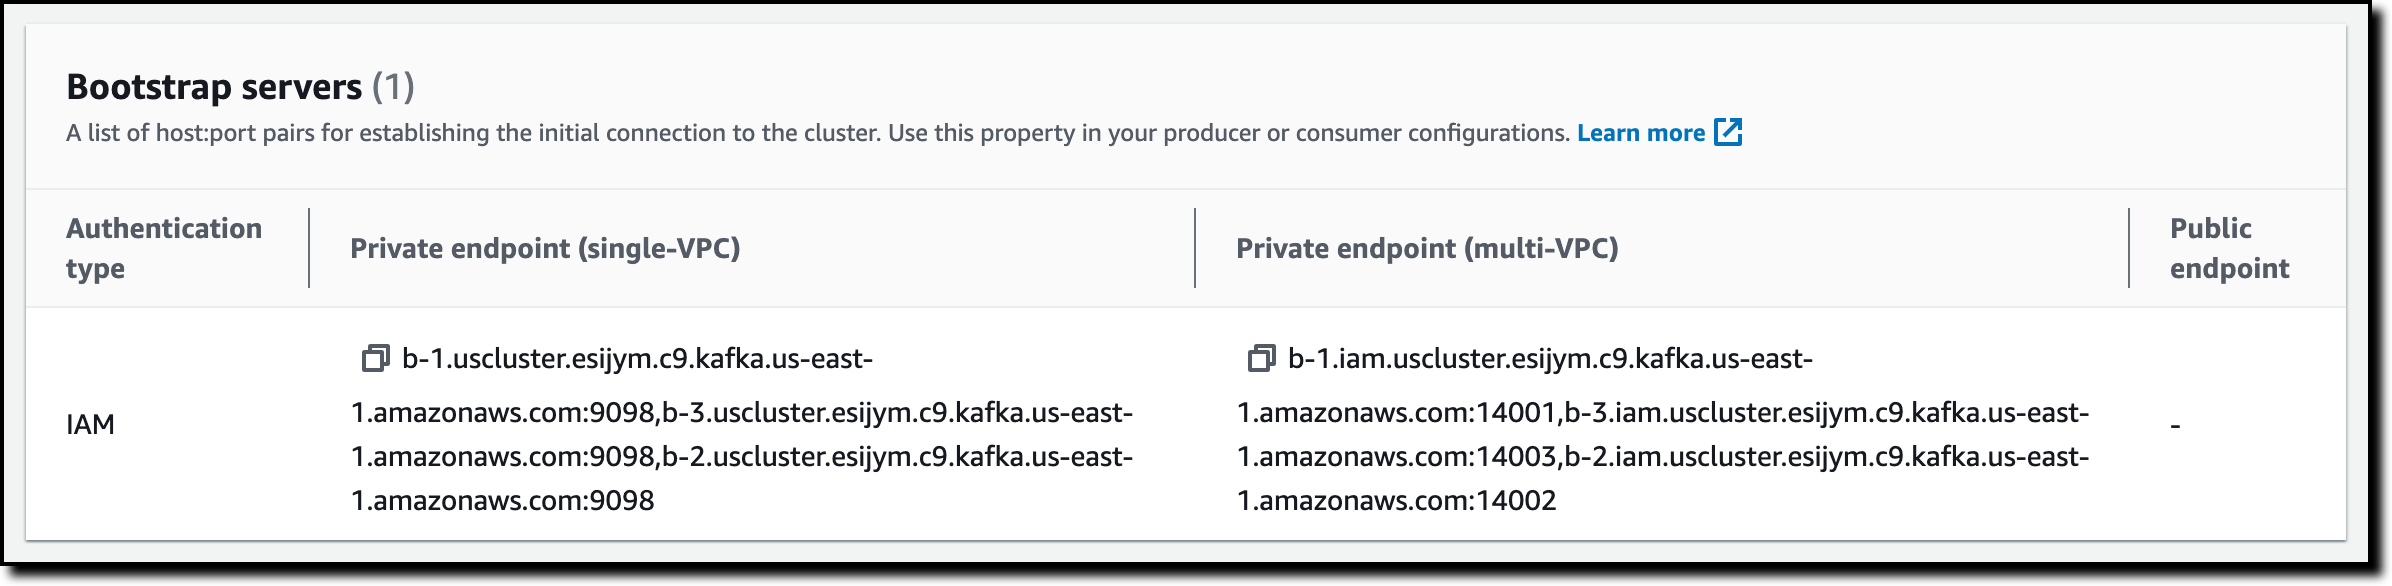Click the divider before the multi-VPC column
2392x586 pixels.
pyautogui.click(x=1195, y=248)
